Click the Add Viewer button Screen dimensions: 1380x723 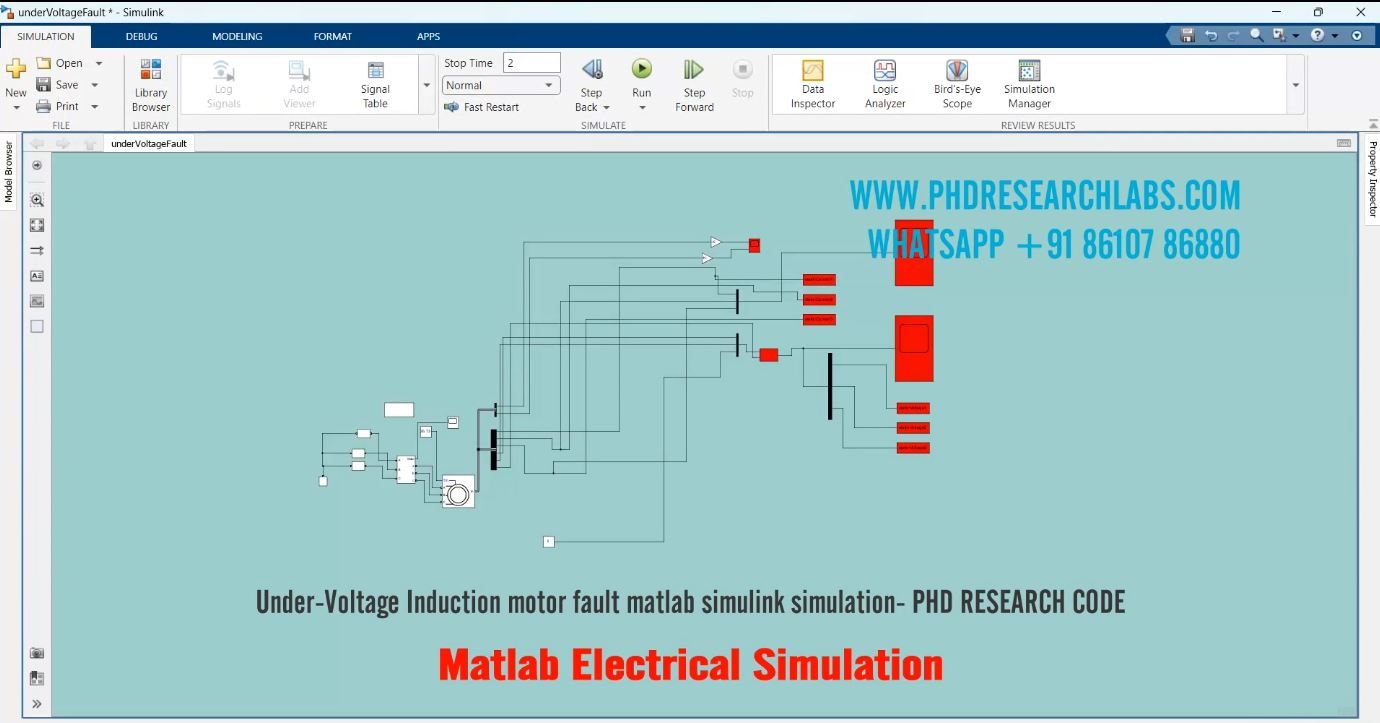299,85
